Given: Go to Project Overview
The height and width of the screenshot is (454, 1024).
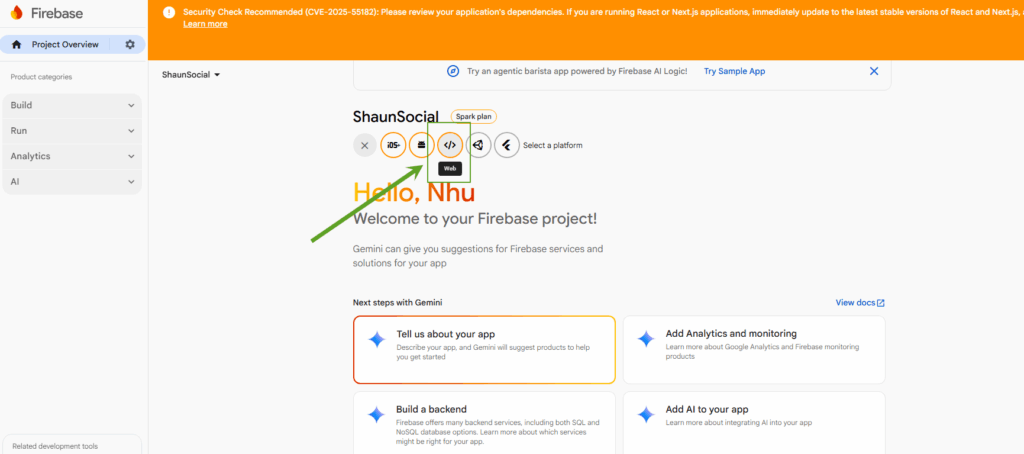Looking at the screenshot, I should point(64,45).
